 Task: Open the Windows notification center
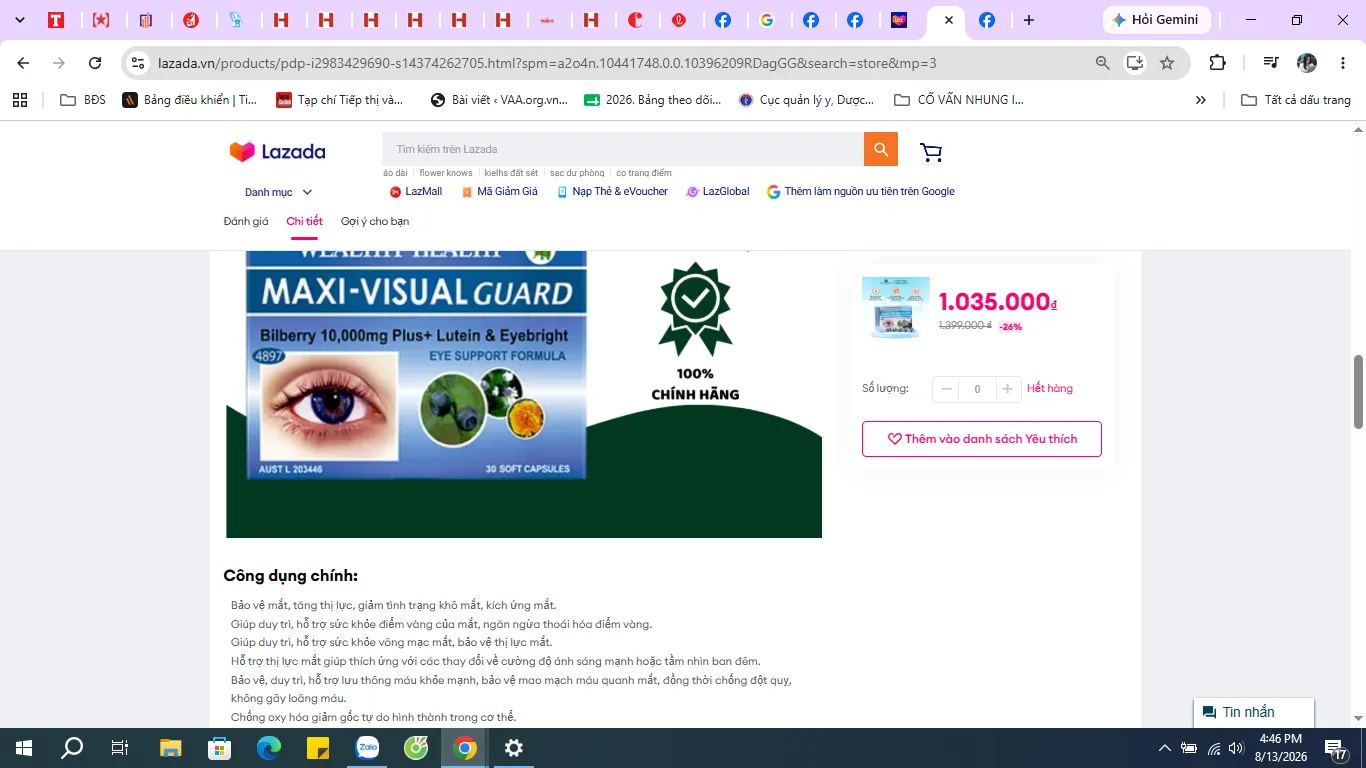[x=1335, y=748]
